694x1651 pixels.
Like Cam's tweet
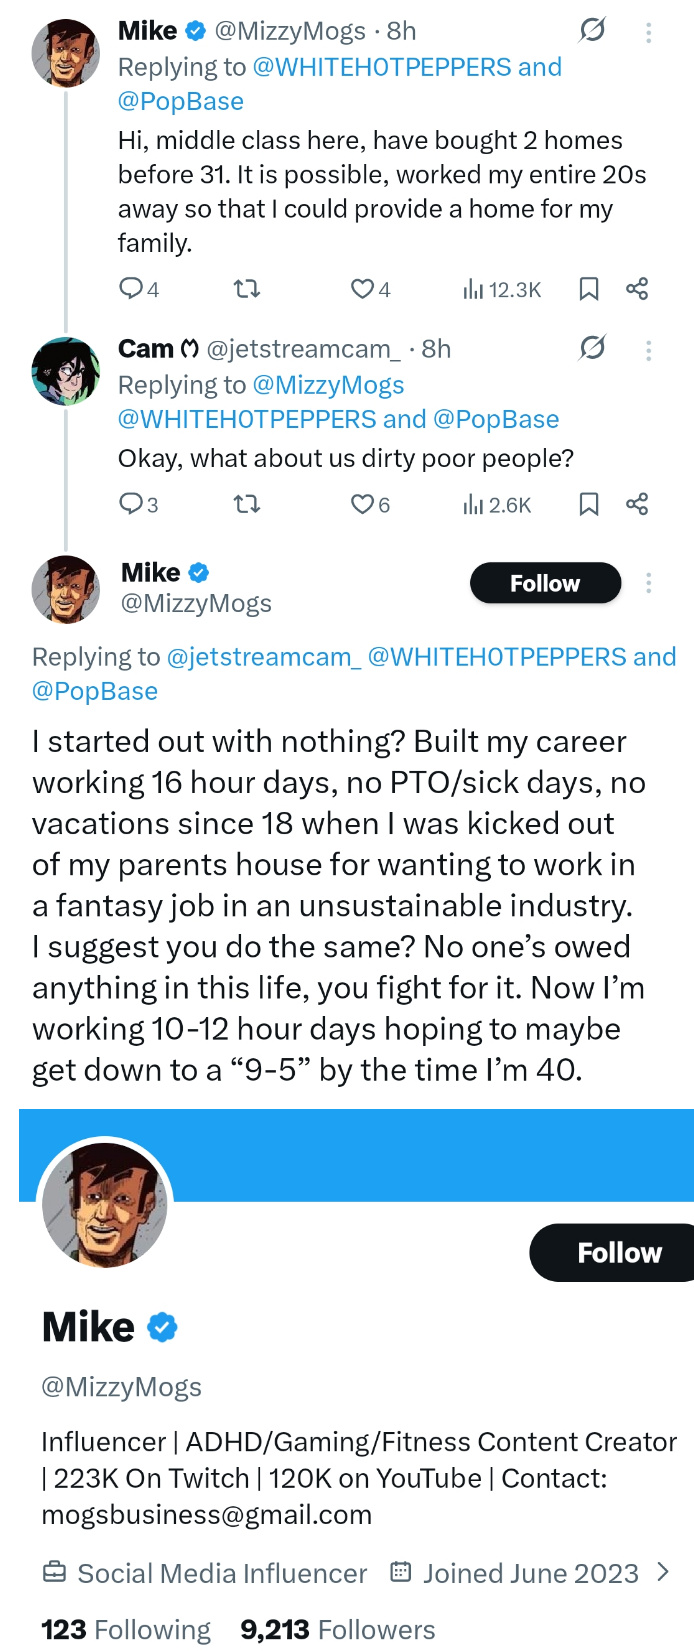click(361, 504)
